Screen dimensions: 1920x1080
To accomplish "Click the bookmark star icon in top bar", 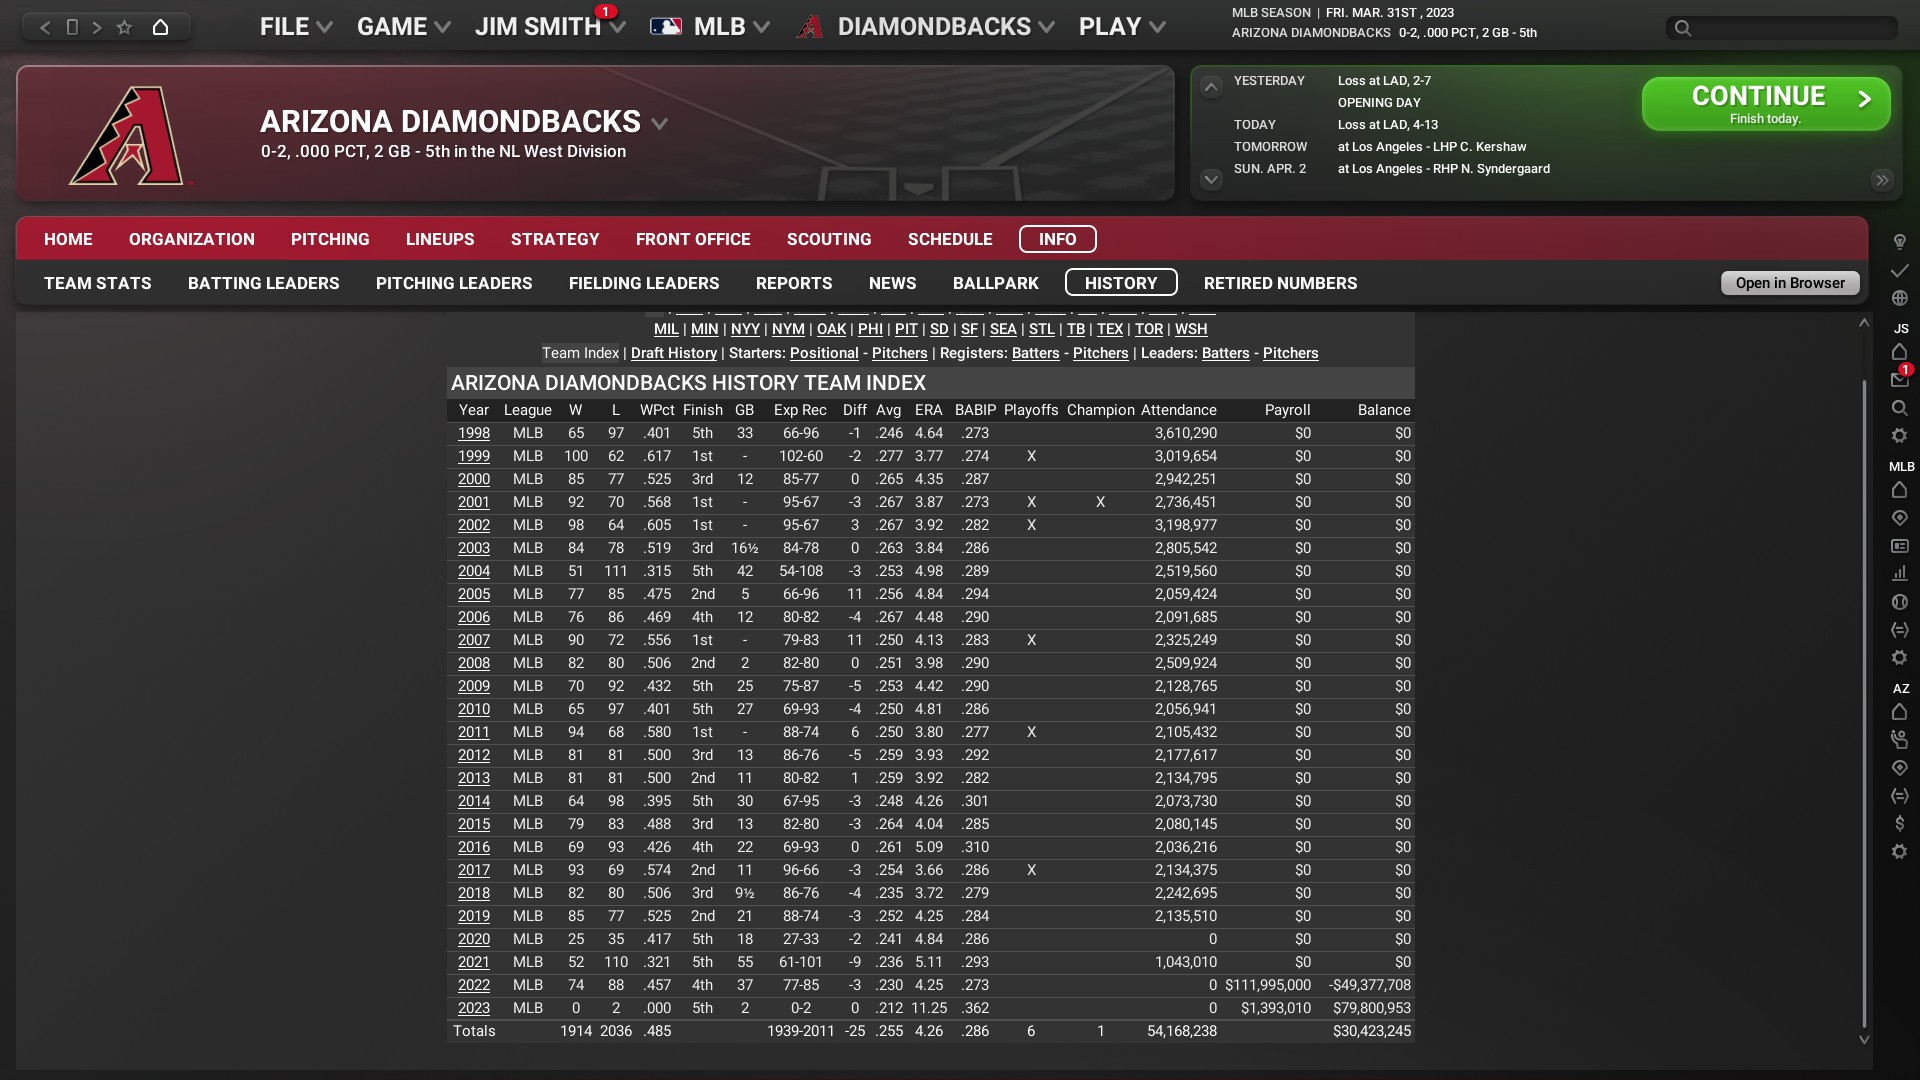I will [124, 27].
